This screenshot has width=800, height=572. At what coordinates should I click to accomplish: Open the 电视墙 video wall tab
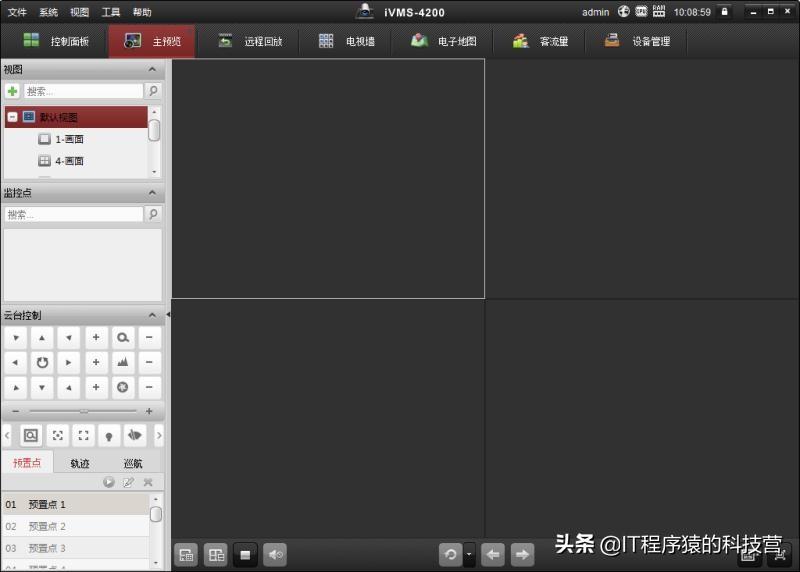click(347, 41)
